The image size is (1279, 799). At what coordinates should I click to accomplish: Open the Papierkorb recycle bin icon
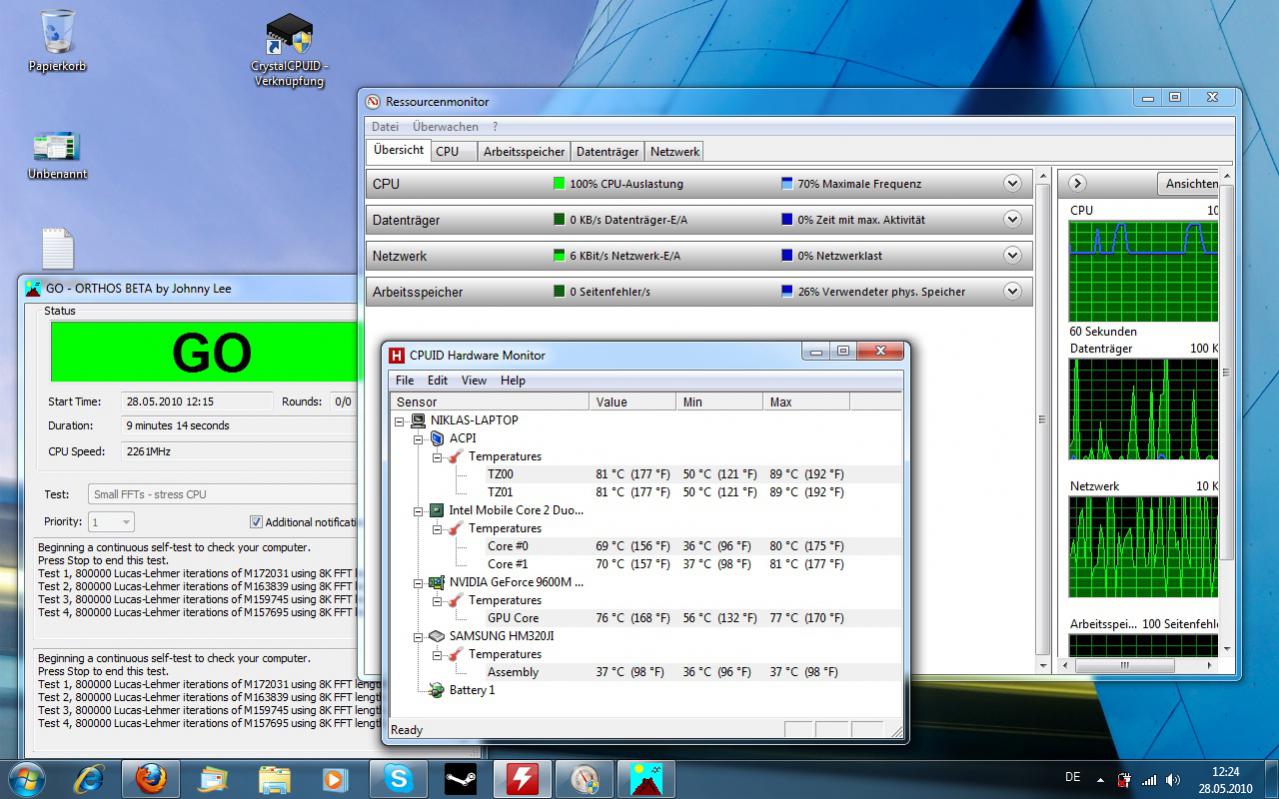57,40
